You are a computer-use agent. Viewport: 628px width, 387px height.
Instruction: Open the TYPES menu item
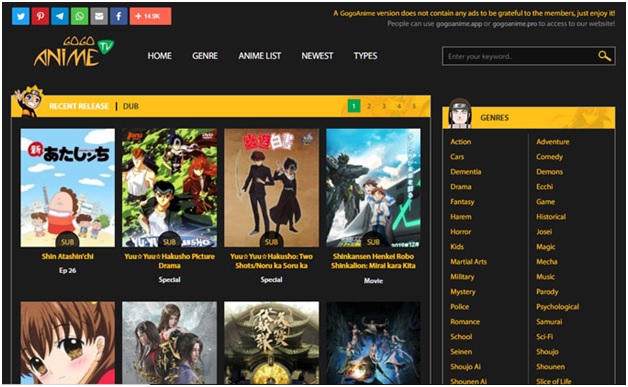(x=365, y=56)
